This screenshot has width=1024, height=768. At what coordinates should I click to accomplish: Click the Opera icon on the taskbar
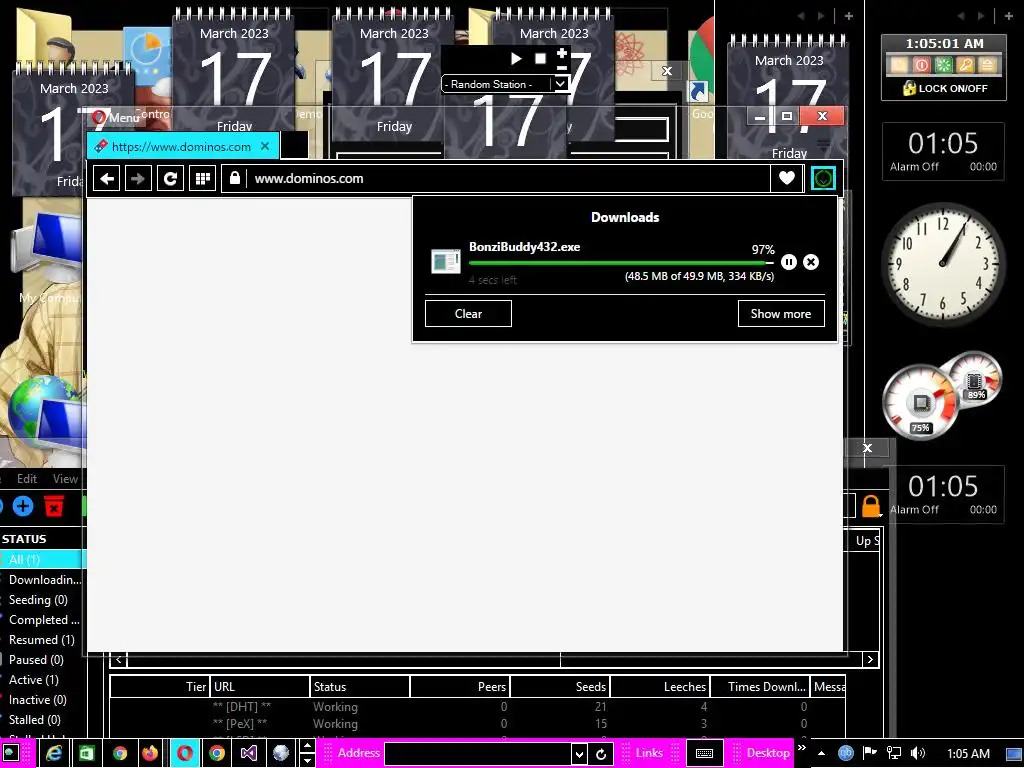(185, 753)
